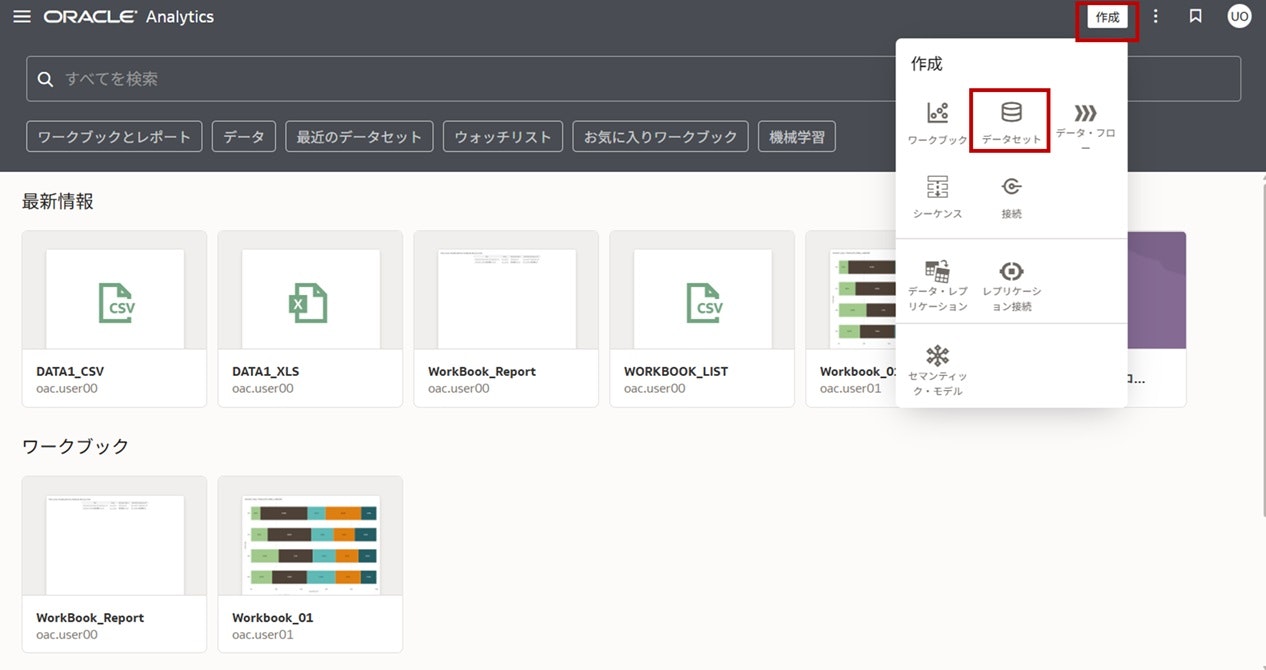
Task: Click the 最新情報 section heading
Action: pos(58,202)
